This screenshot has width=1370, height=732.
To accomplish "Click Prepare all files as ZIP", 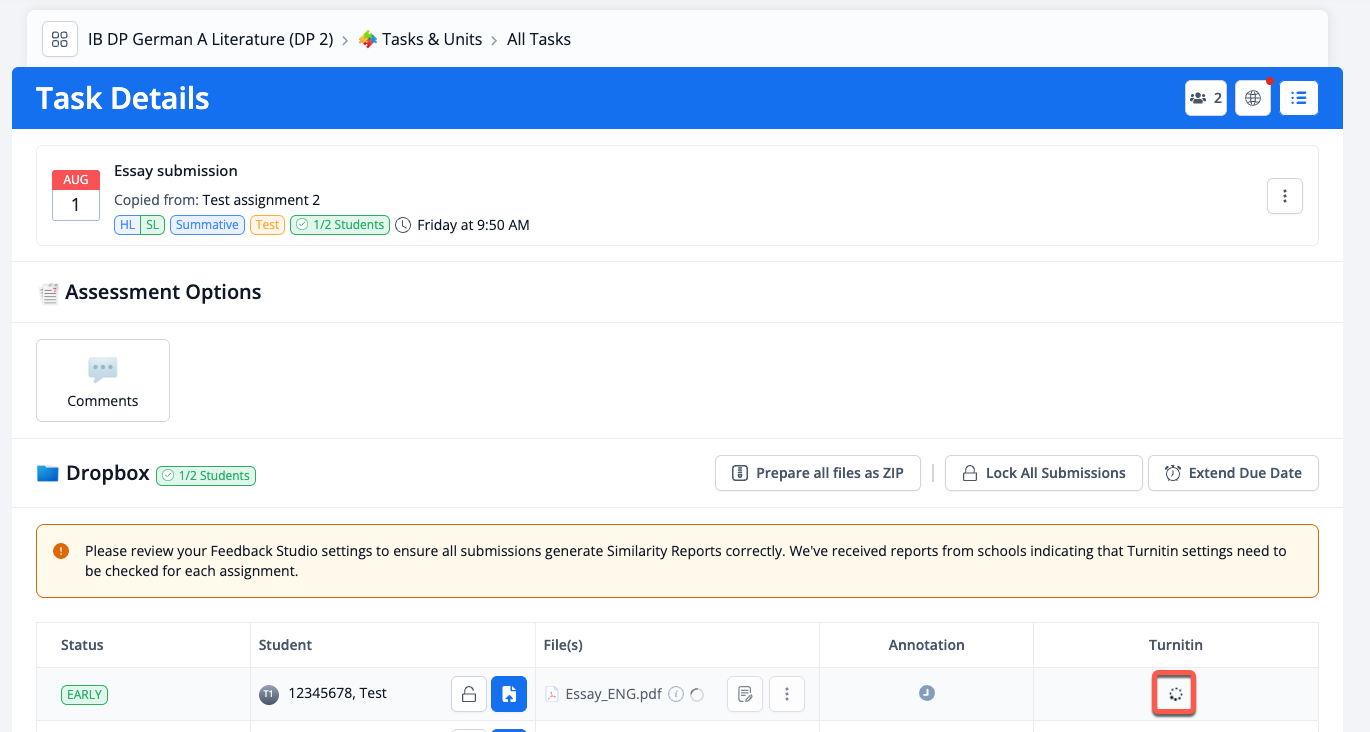I will (817, 473).
